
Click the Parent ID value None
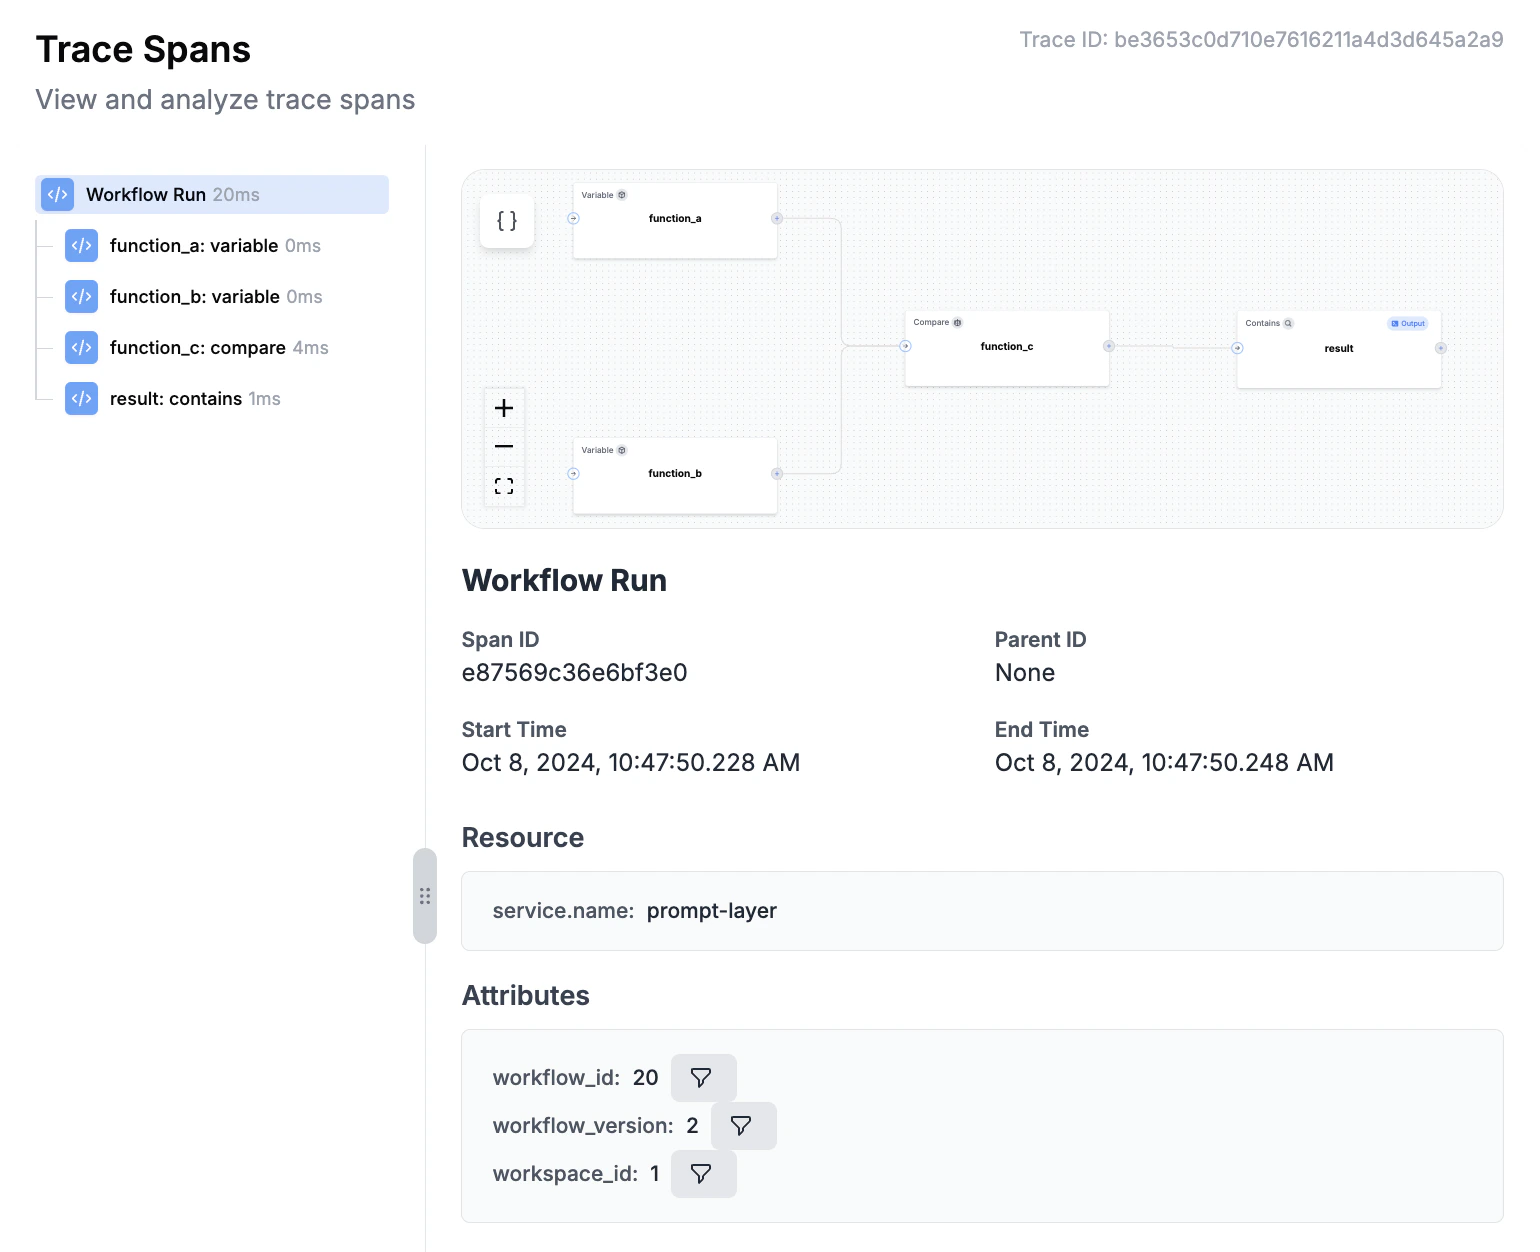pos(1025,673)
